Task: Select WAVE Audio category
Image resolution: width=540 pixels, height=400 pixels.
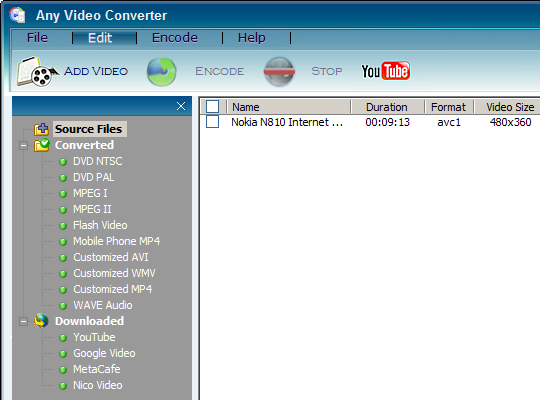Action: point(103,305)
